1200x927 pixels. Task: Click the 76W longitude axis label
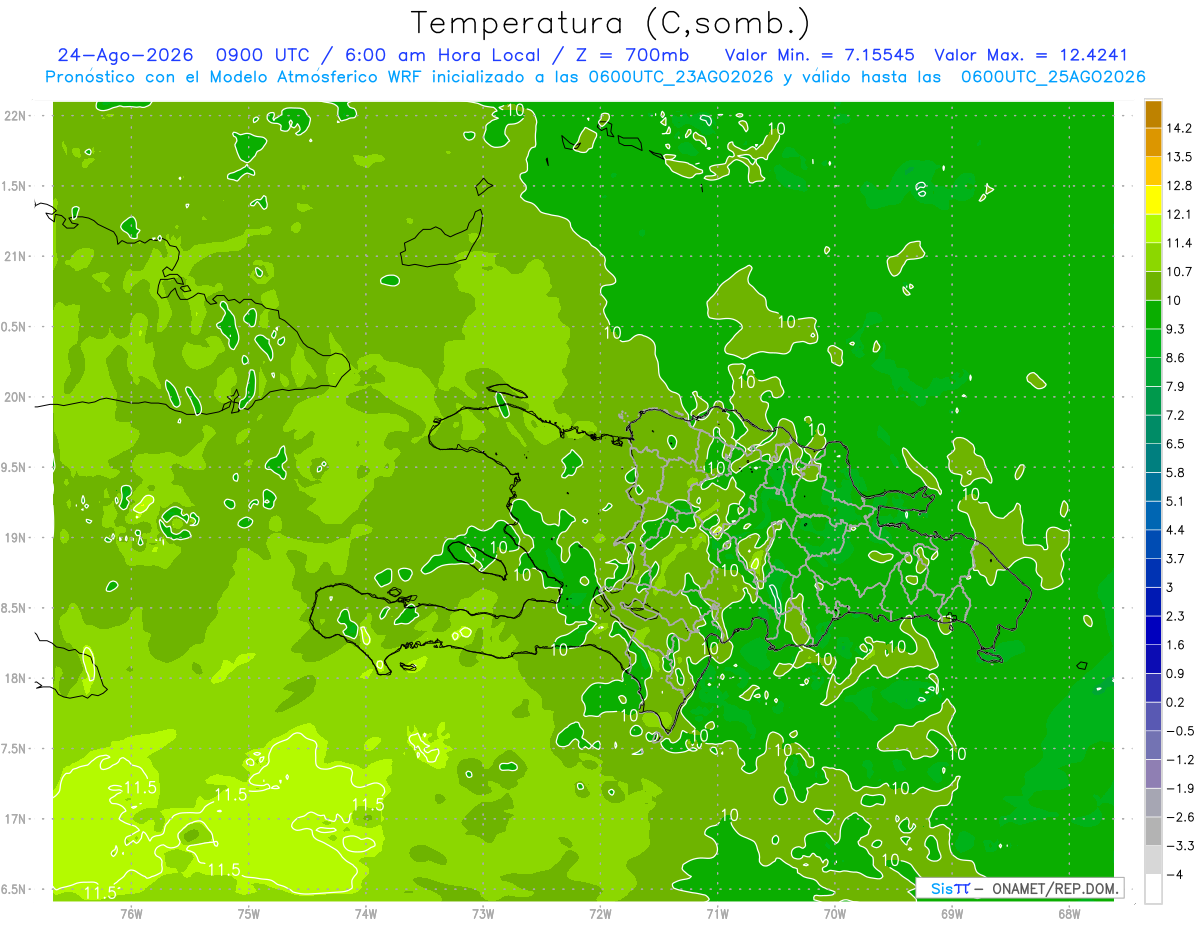[131, 914]
